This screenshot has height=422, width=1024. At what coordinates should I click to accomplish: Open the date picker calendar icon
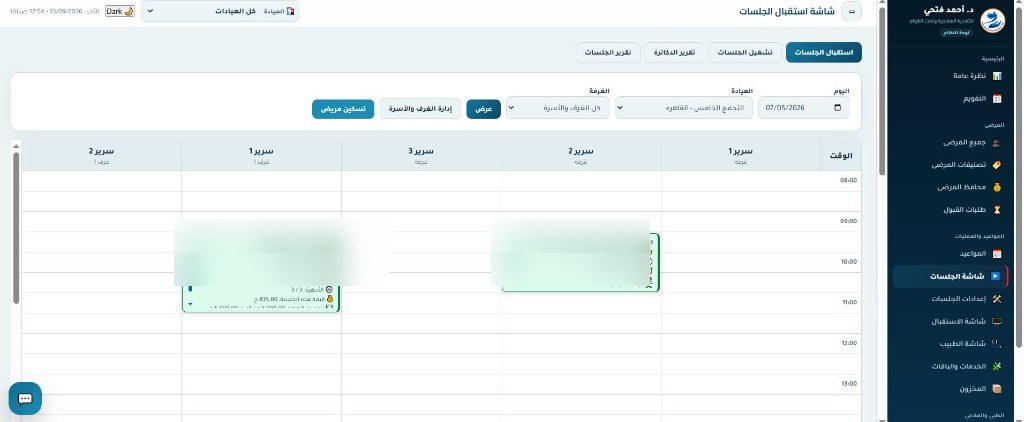pyautogui.click(x=838, y=108)
